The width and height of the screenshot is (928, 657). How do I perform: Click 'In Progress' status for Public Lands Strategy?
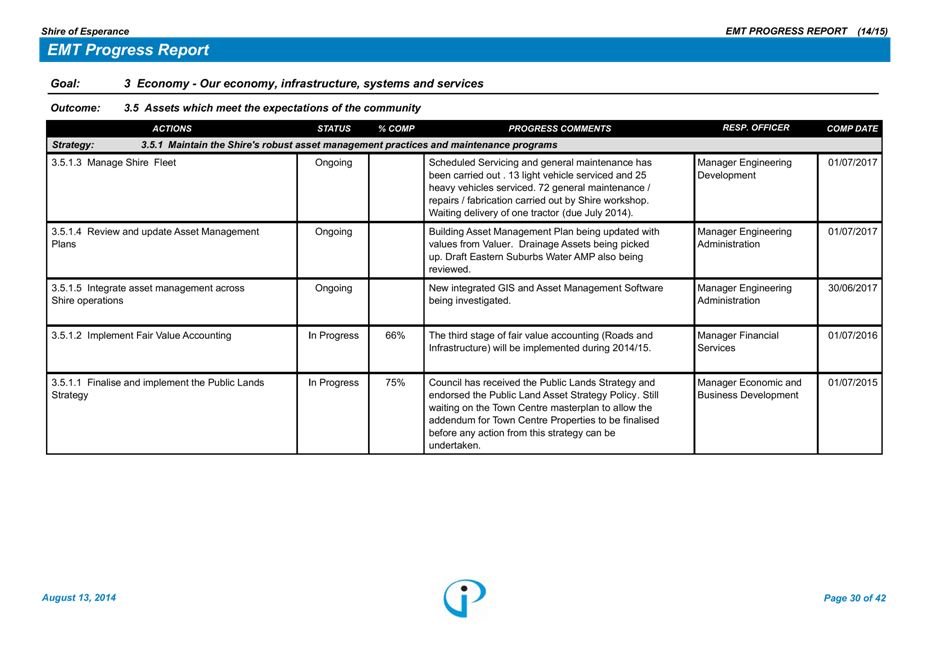333,382
